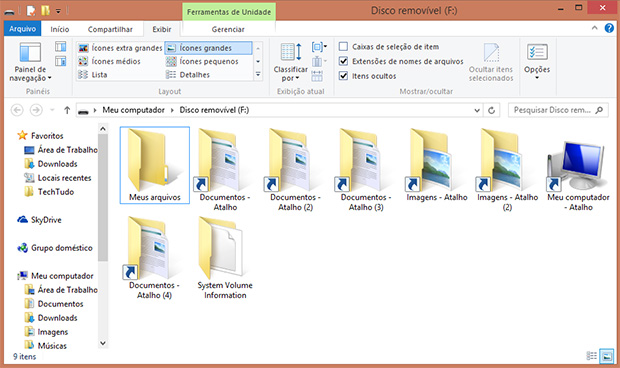Collapse the ribbon with the chevron
Image resolution: width=620 pixels, height=368 pixels.
[594, 28]
